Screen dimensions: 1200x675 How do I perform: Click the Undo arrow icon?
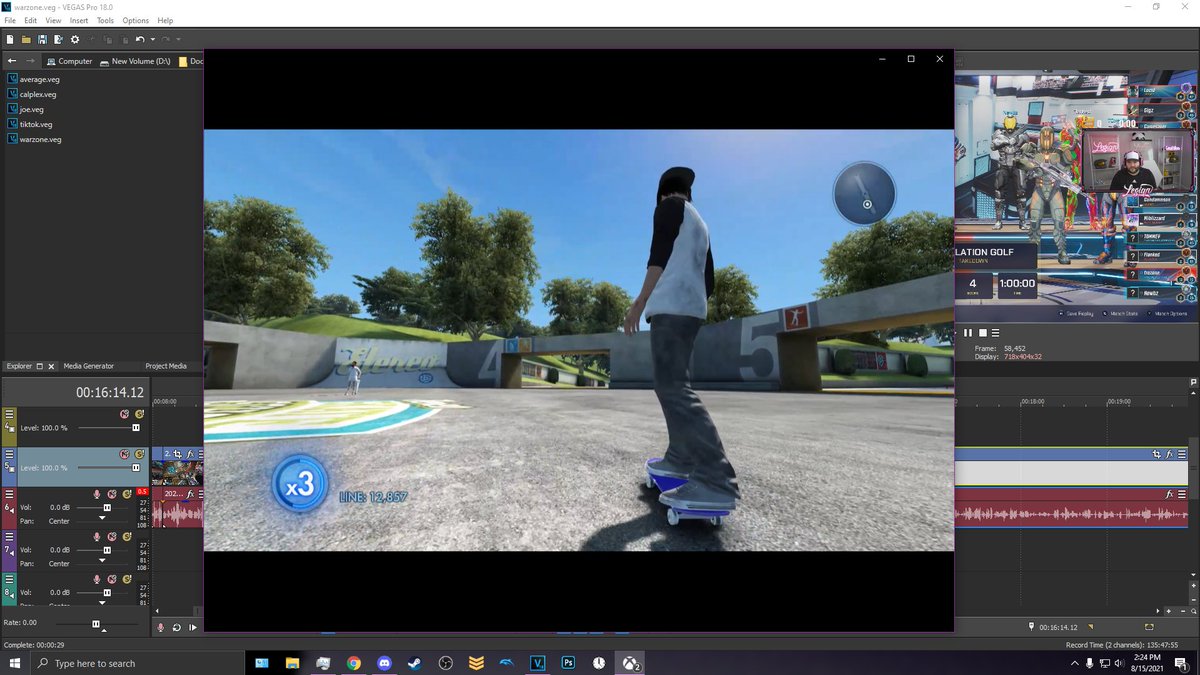pos(140,39)
